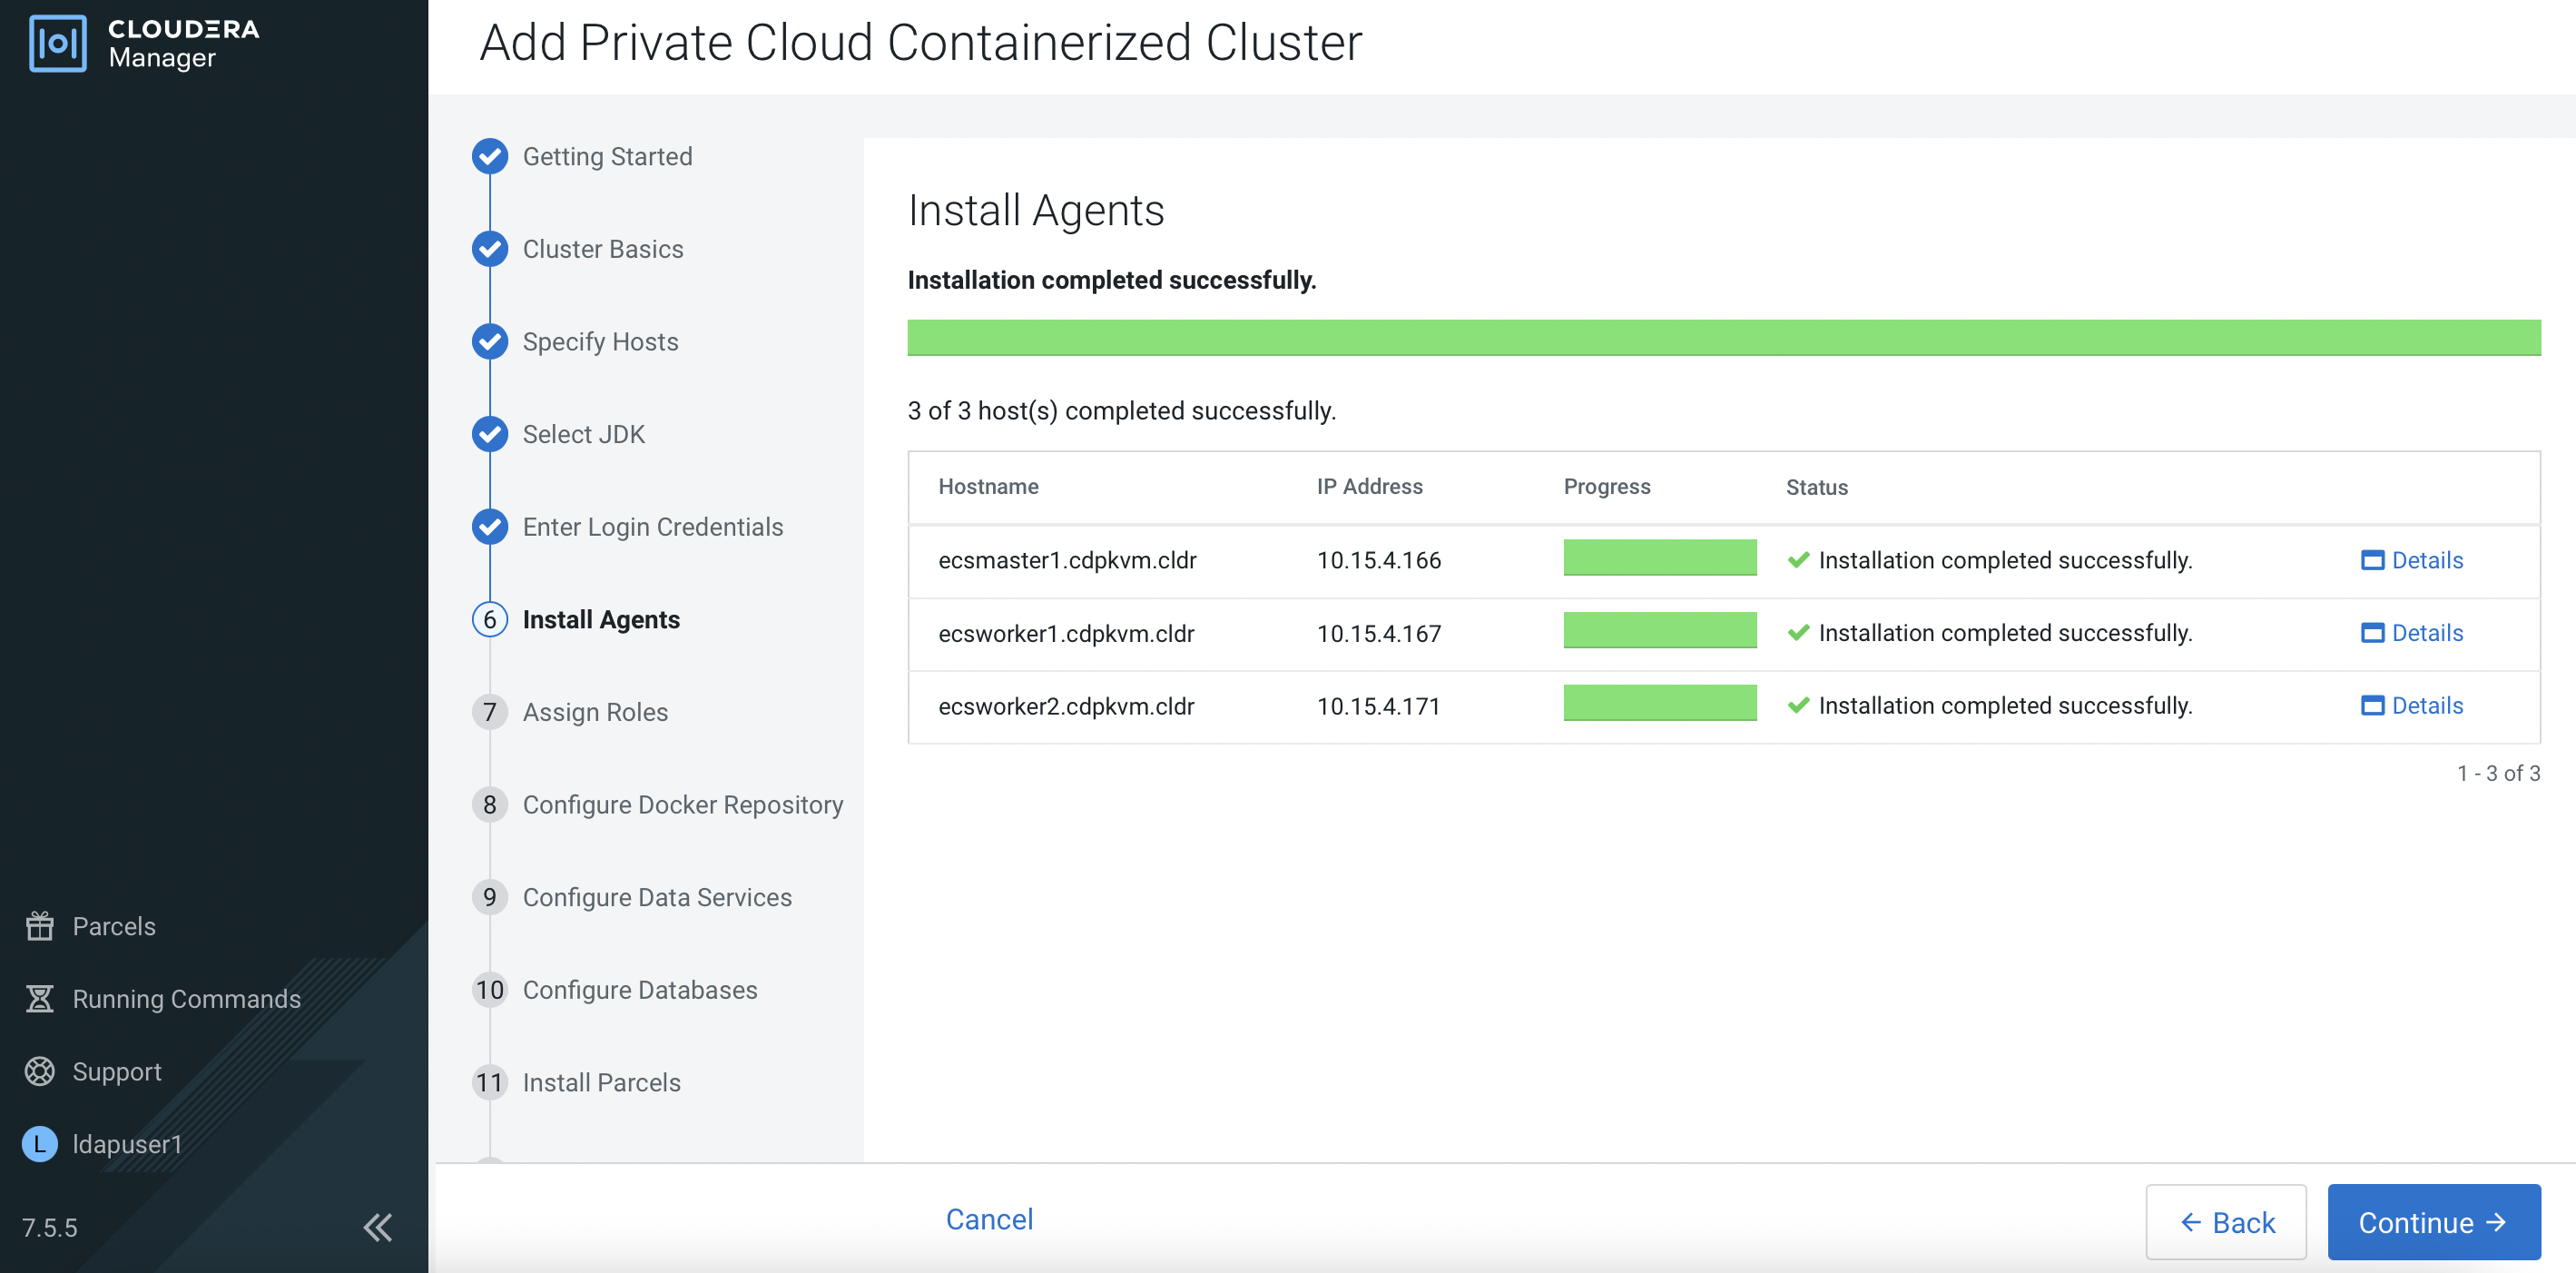Go to Cluster Basics wizard step

tap(602, 249)
